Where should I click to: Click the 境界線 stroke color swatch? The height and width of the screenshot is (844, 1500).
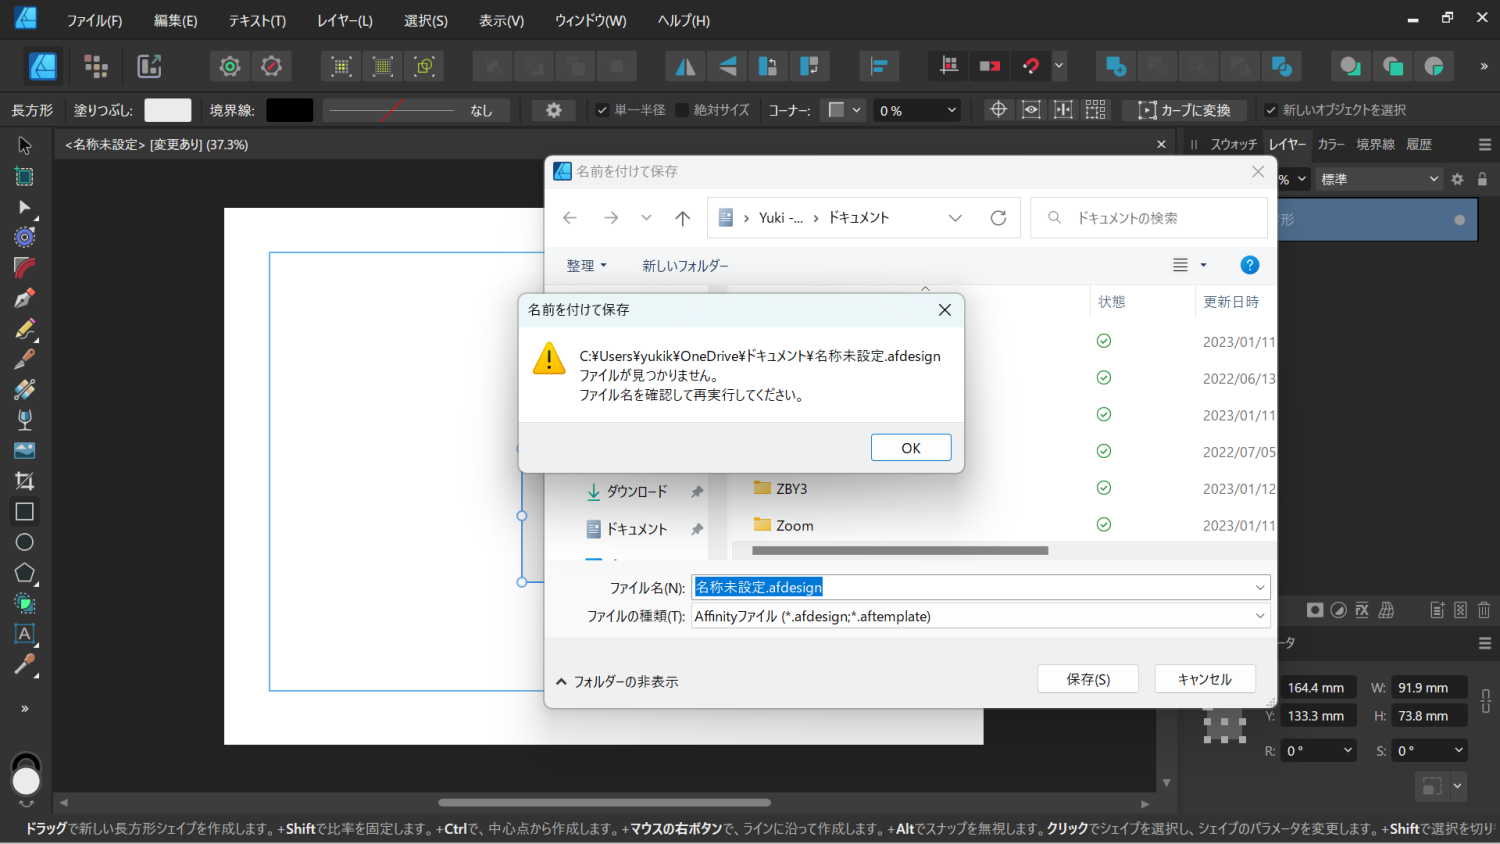289,110
